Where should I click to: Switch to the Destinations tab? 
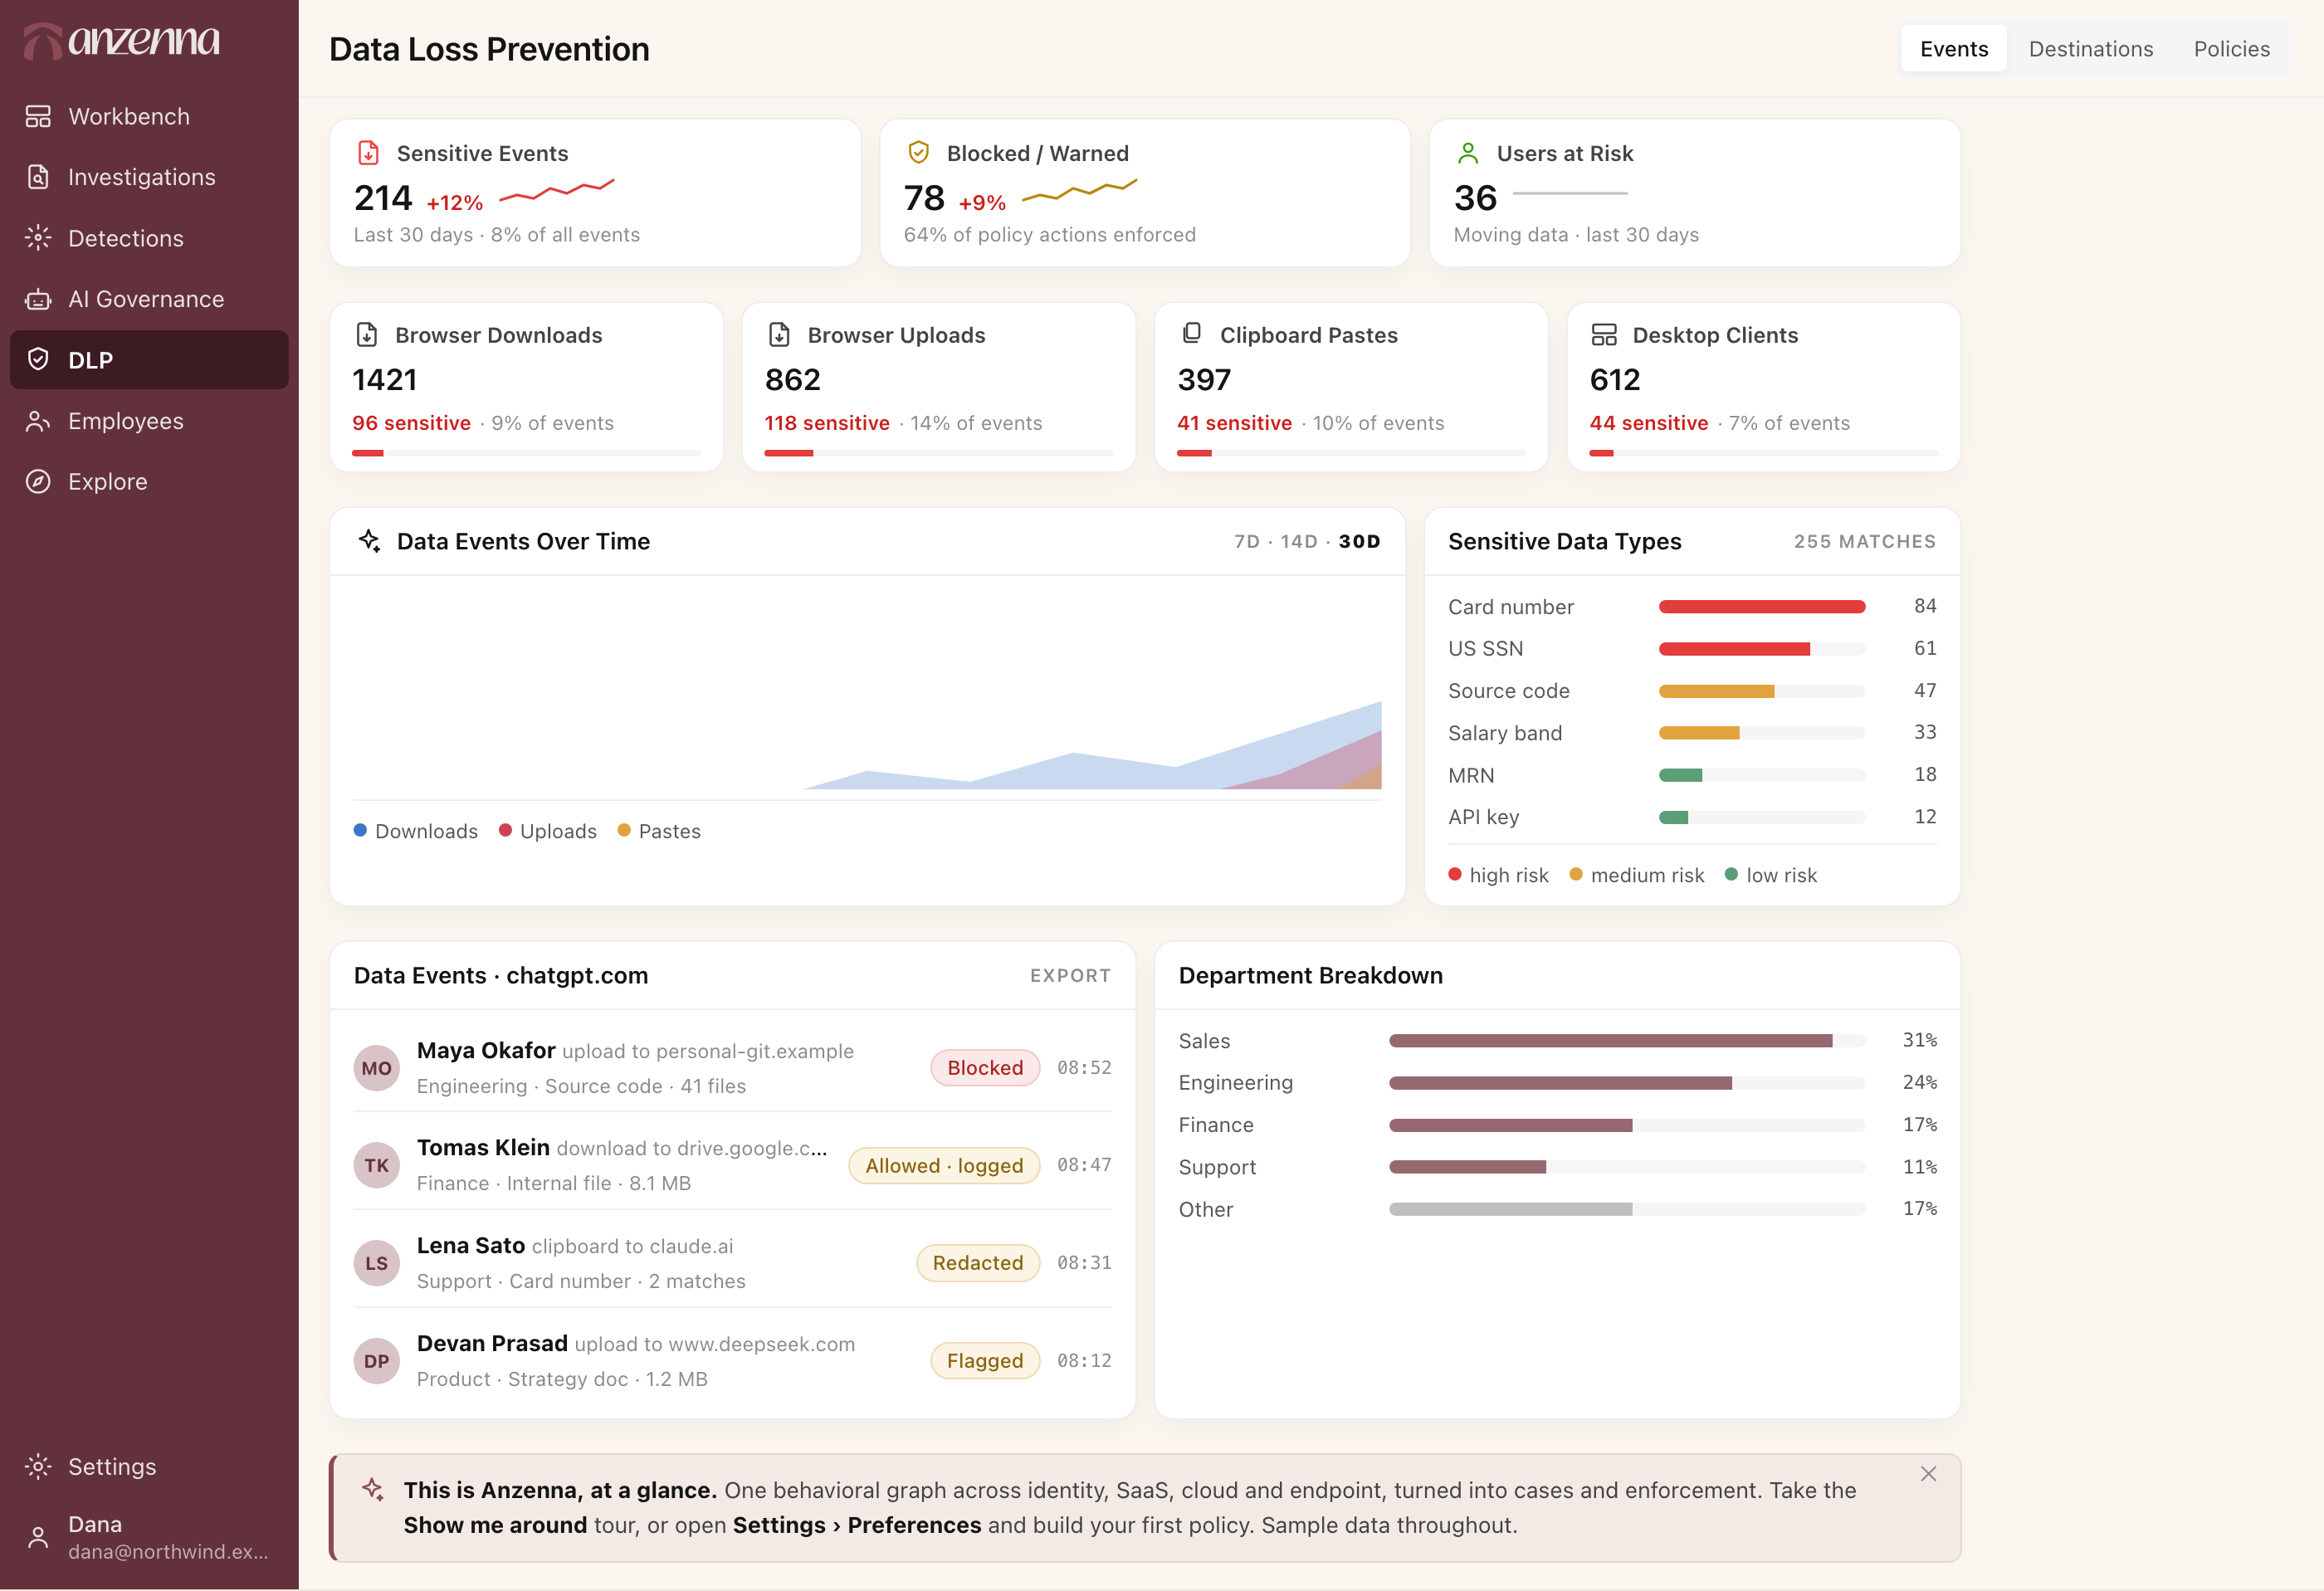click(x=2090, y=49)
